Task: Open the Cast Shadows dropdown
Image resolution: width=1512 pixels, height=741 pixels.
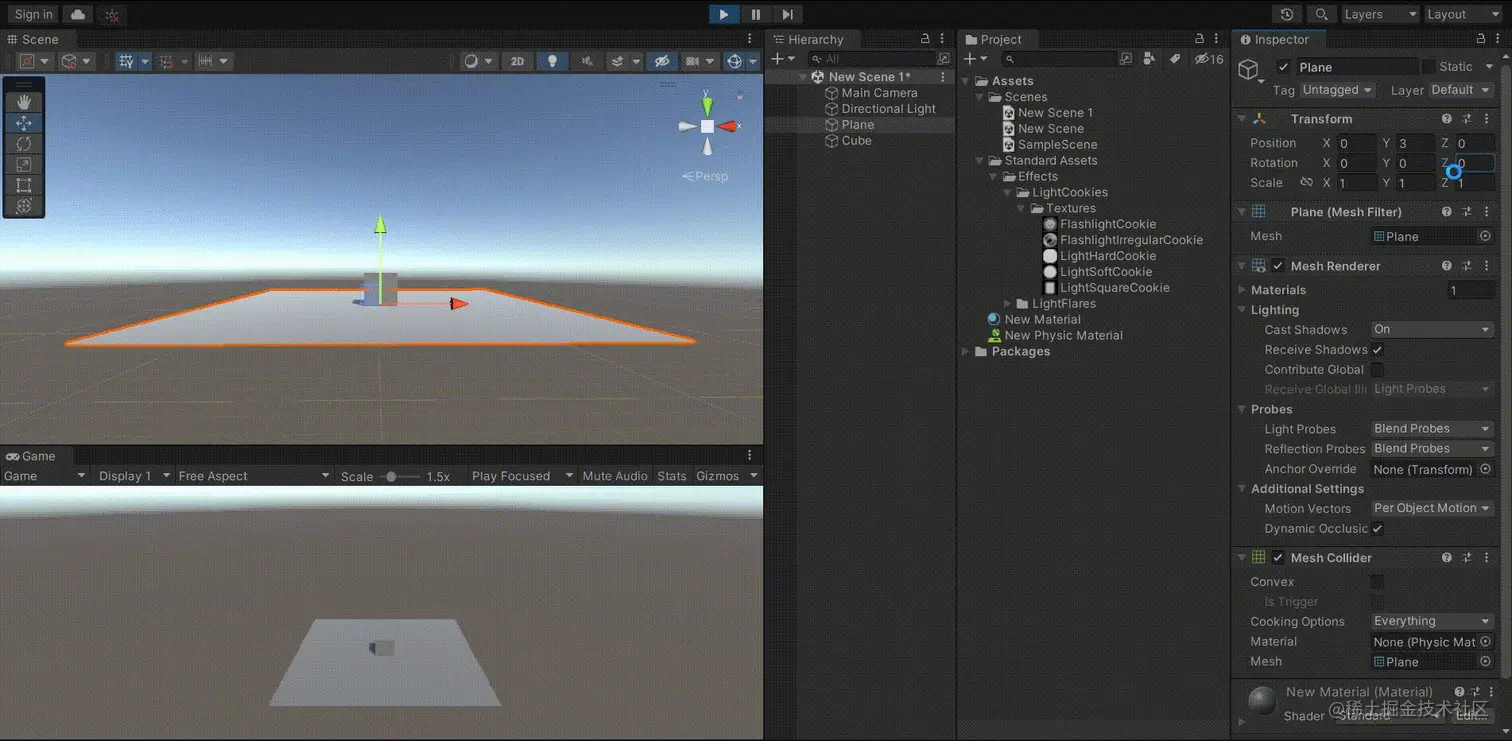Action: coord(1432,329)
